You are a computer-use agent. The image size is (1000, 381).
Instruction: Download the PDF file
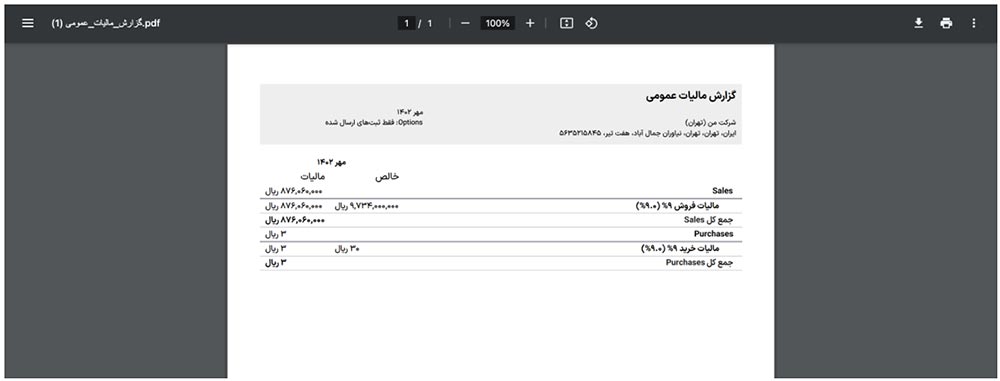(x=918, y=23)
